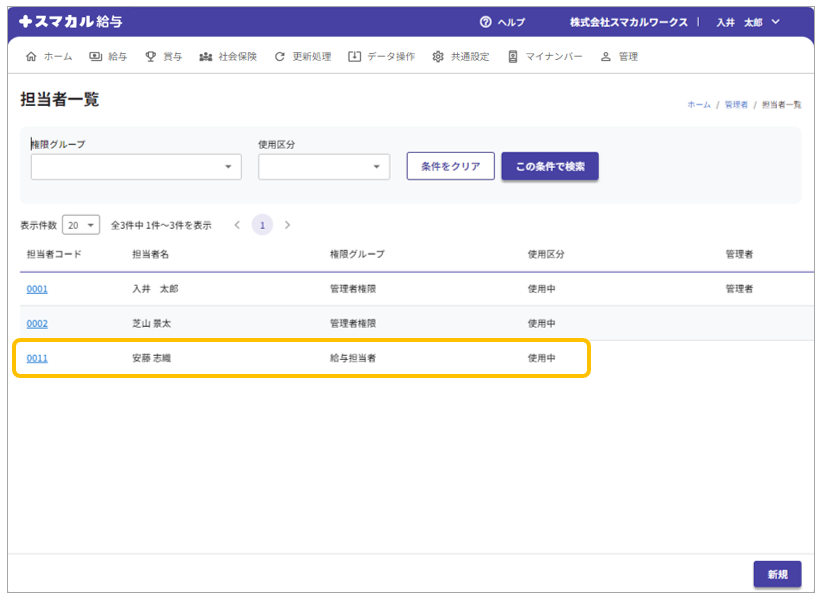Click the help question mark icon
Image resolution: width=823 pixels, height=605 pixels.
[x=486, y=22]
